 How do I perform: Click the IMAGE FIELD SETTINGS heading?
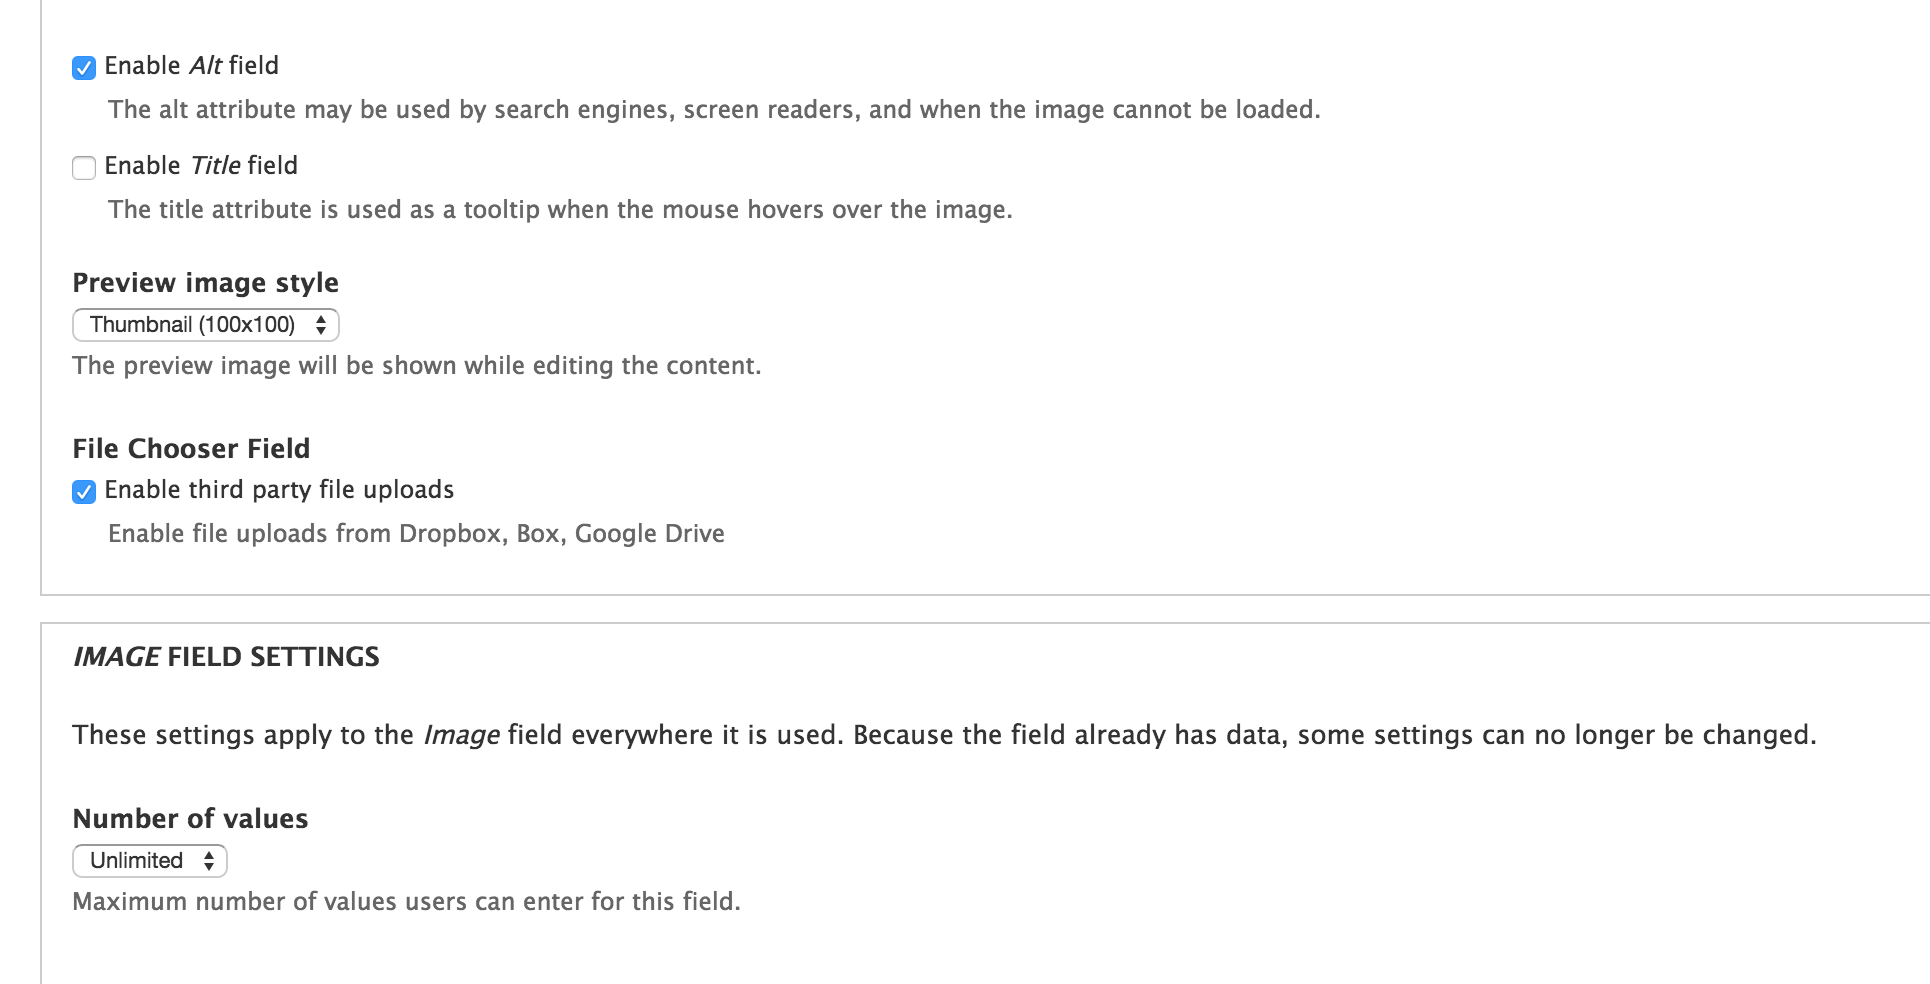point(226,657)
